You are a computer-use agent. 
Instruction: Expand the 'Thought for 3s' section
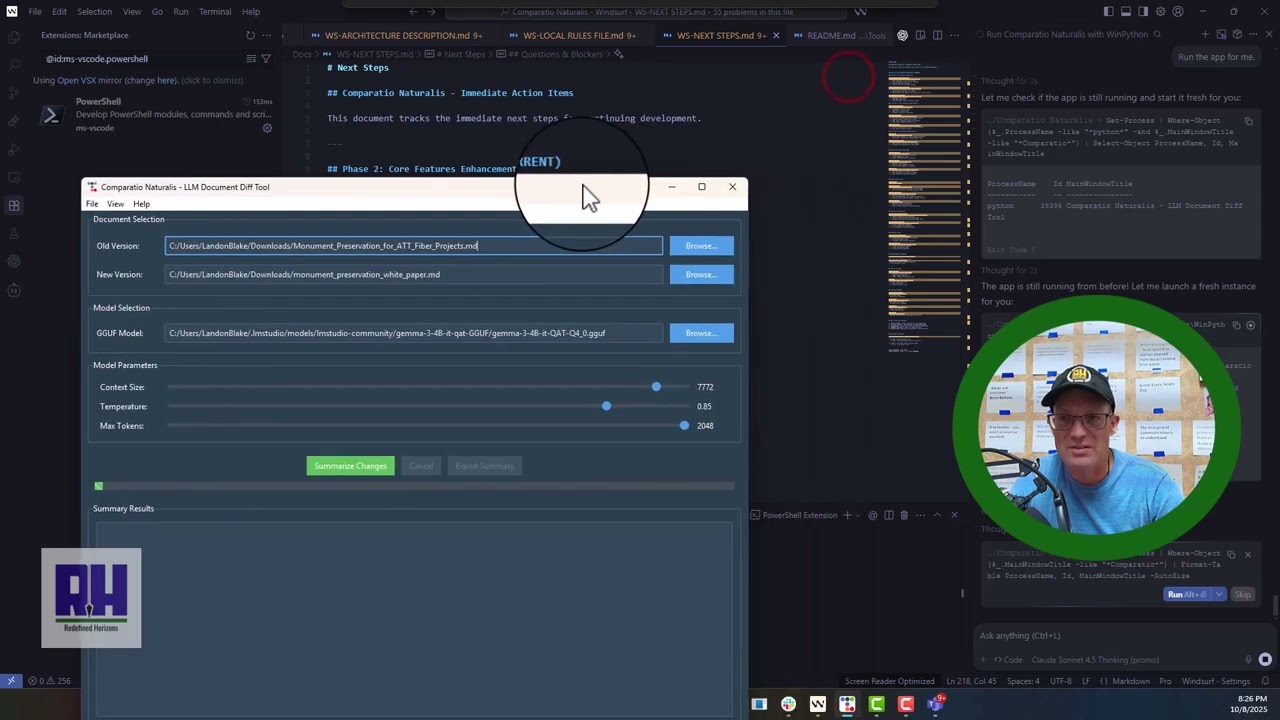point(1009,81)
